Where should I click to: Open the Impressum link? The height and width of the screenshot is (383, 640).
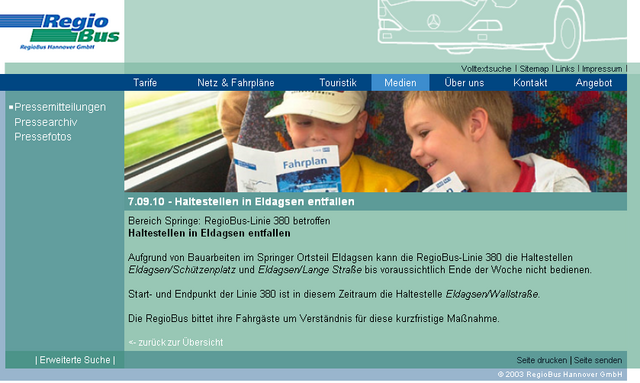(602, 69)
